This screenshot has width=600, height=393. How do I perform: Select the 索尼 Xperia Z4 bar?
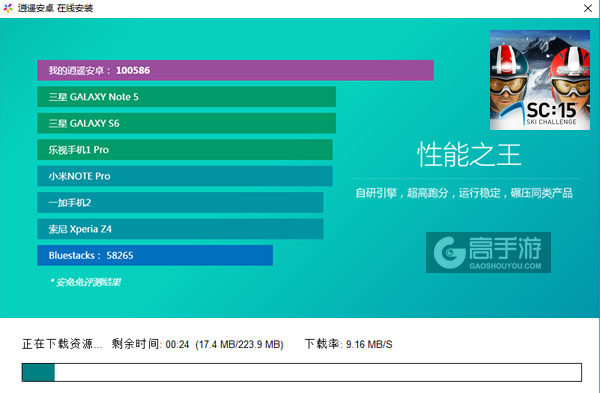[x=180, y=229]
